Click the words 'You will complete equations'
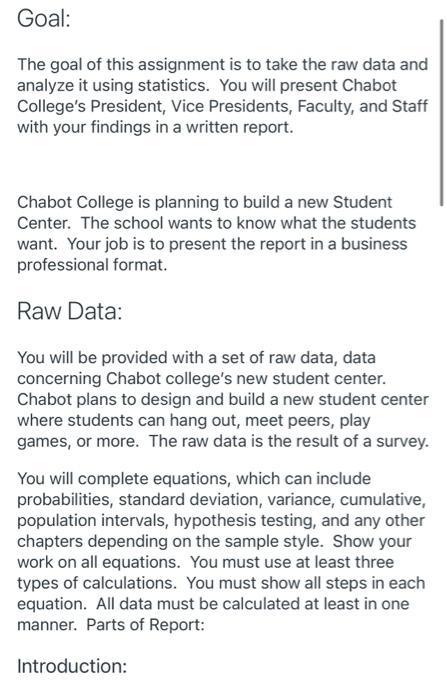This screenshot has height=700, width=447. click(x=124, y=479)
